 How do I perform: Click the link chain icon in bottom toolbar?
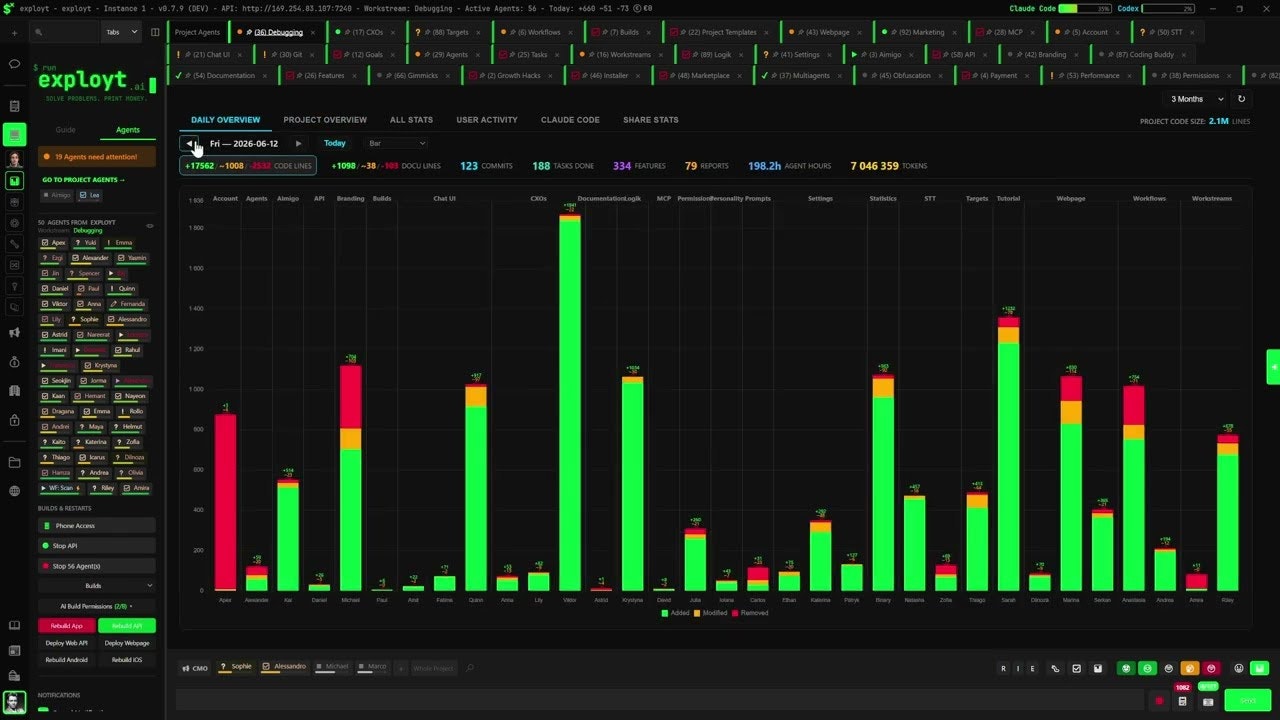[x=1055, y=668]
